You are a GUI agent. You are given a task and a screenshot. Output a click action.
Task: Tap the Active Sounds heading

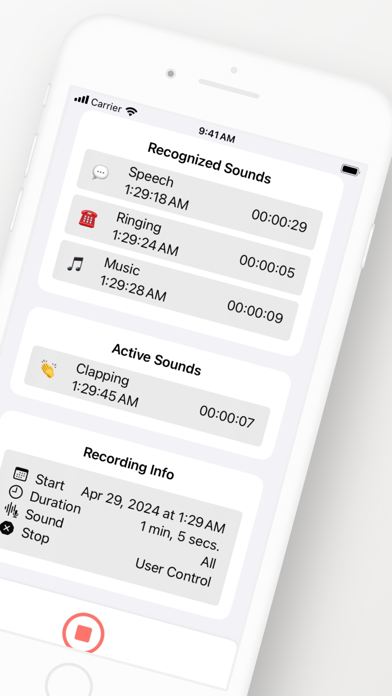tap(156, 359)
